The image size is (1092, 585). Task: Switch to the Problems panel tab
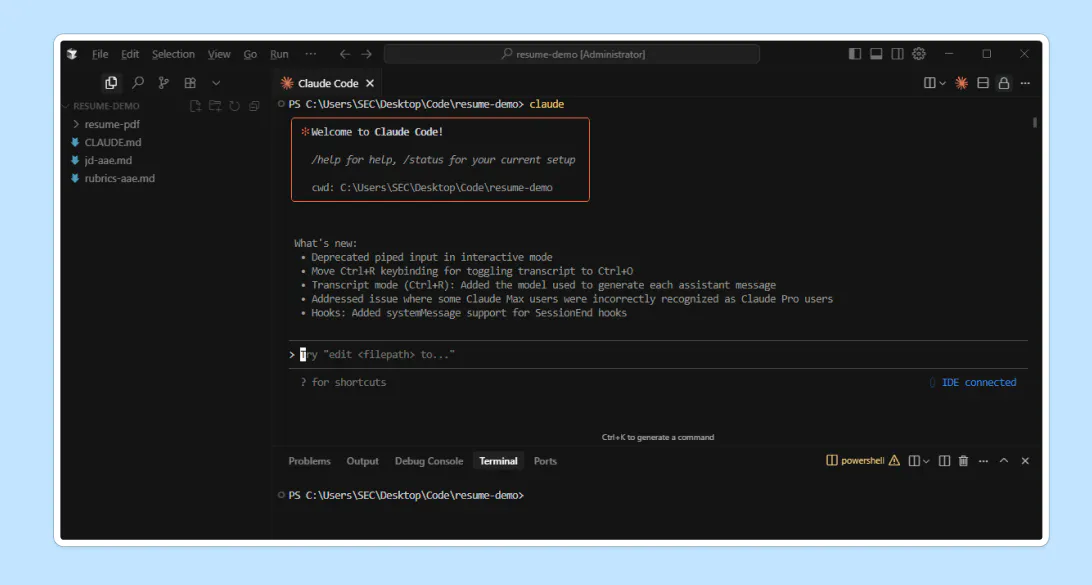click(x=309, y=461)
